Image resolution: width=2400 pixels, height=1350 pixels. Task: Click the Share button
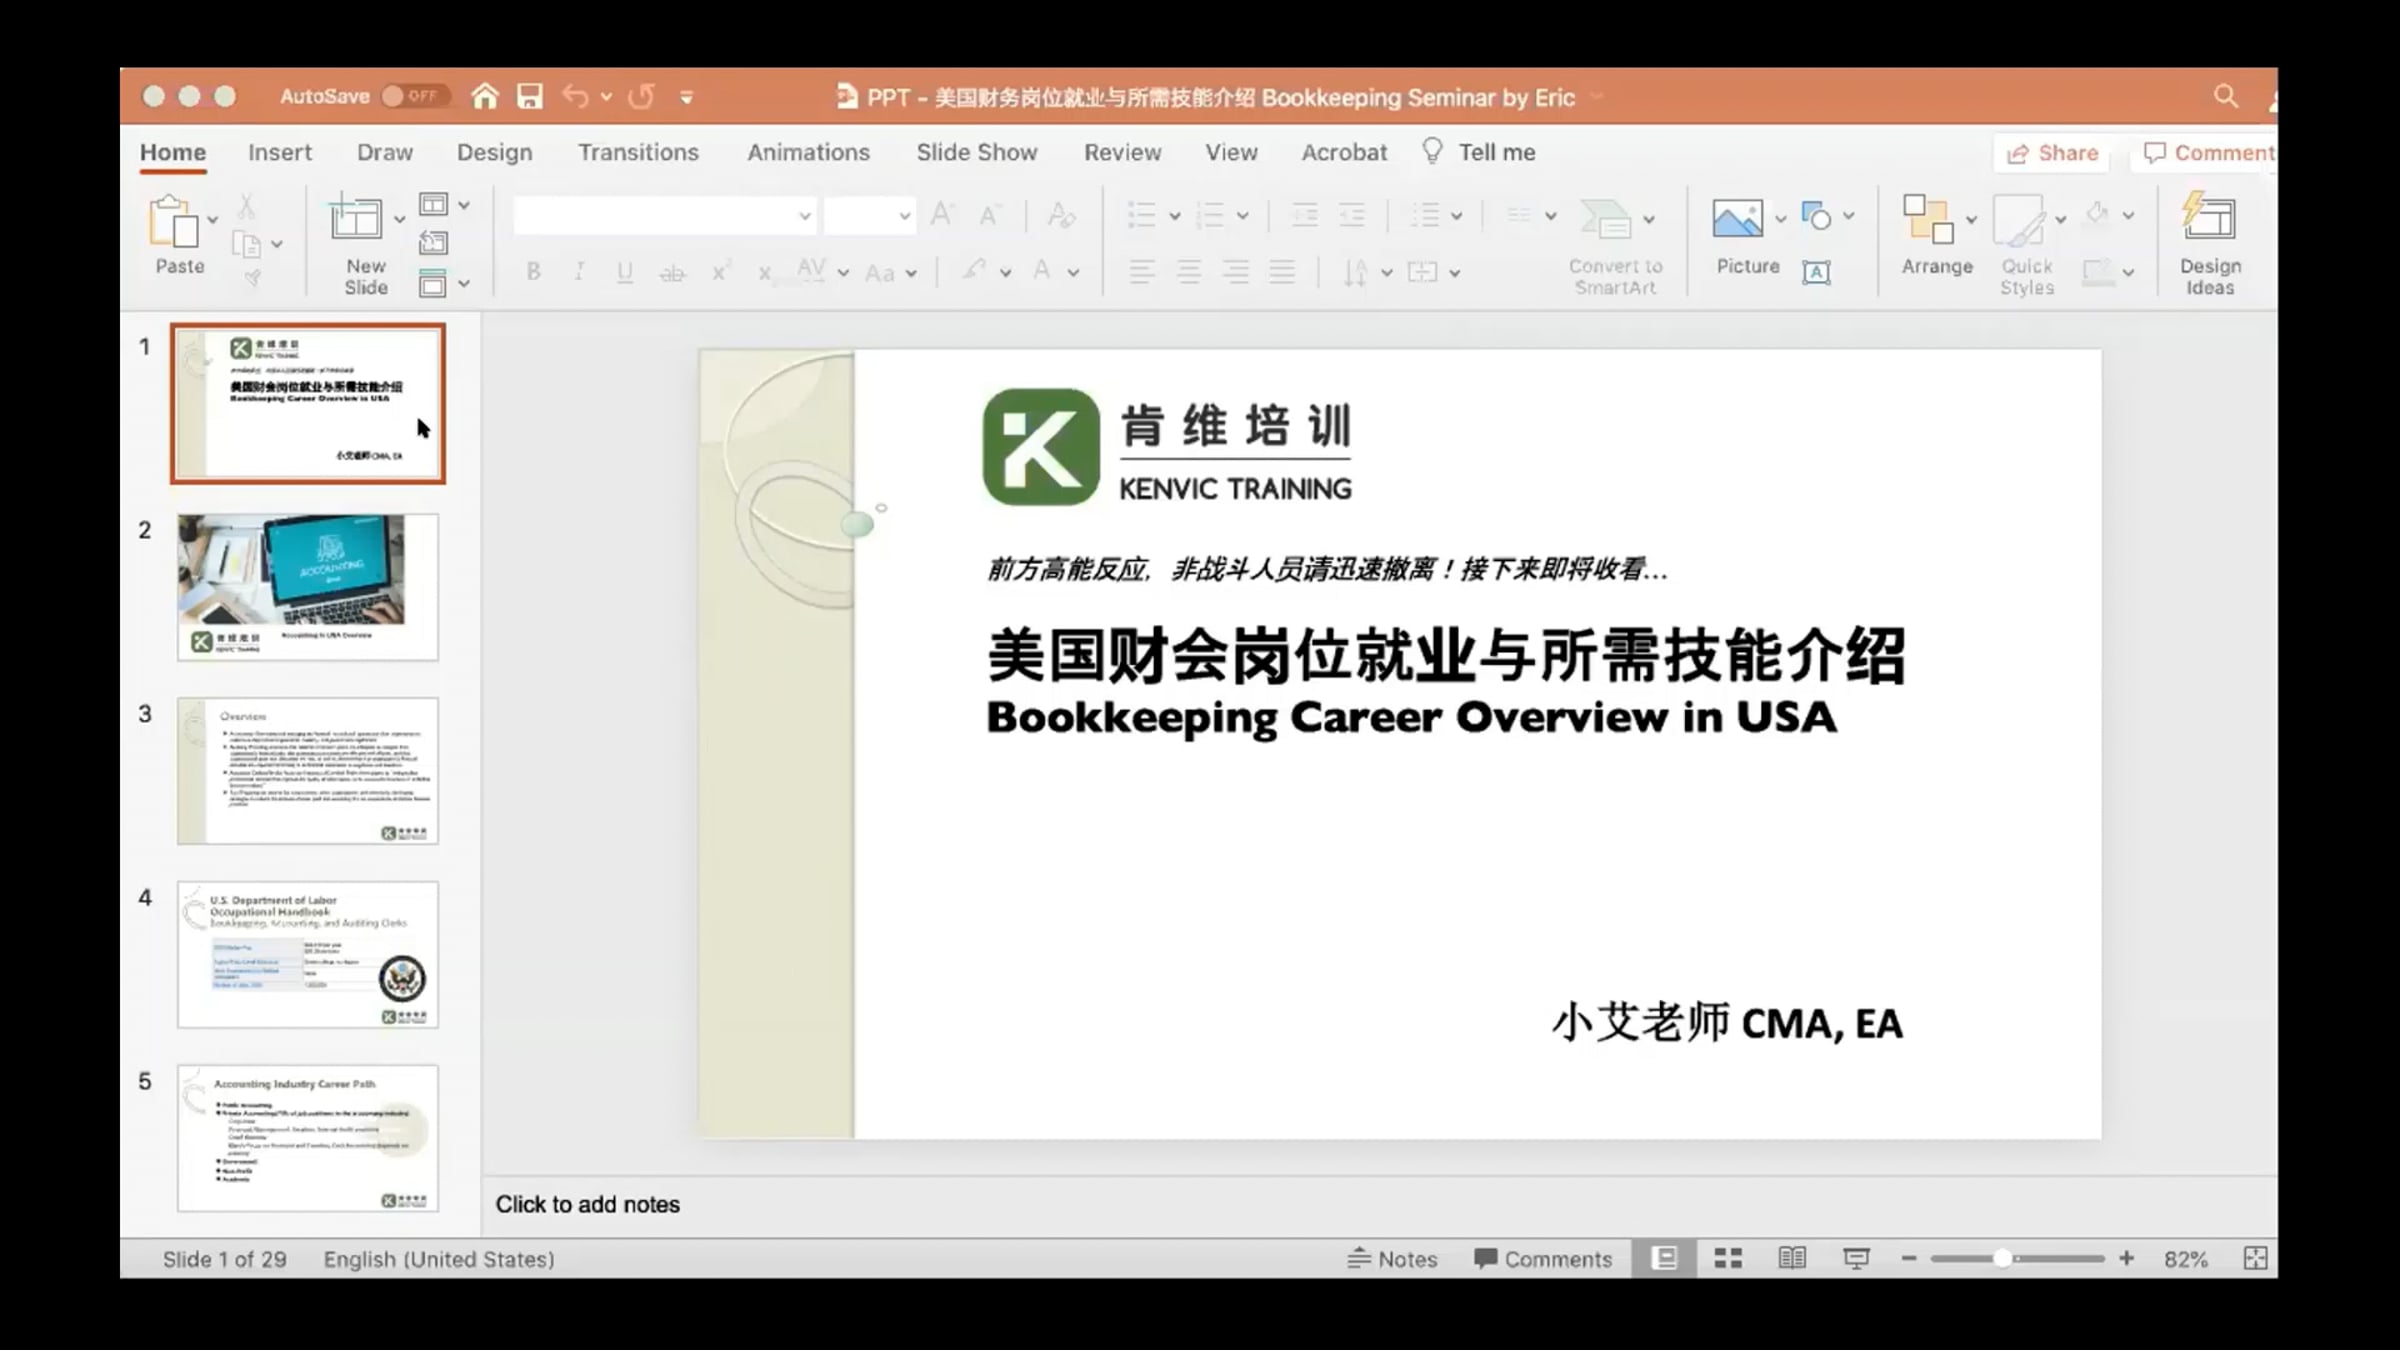click(2052, 153)
